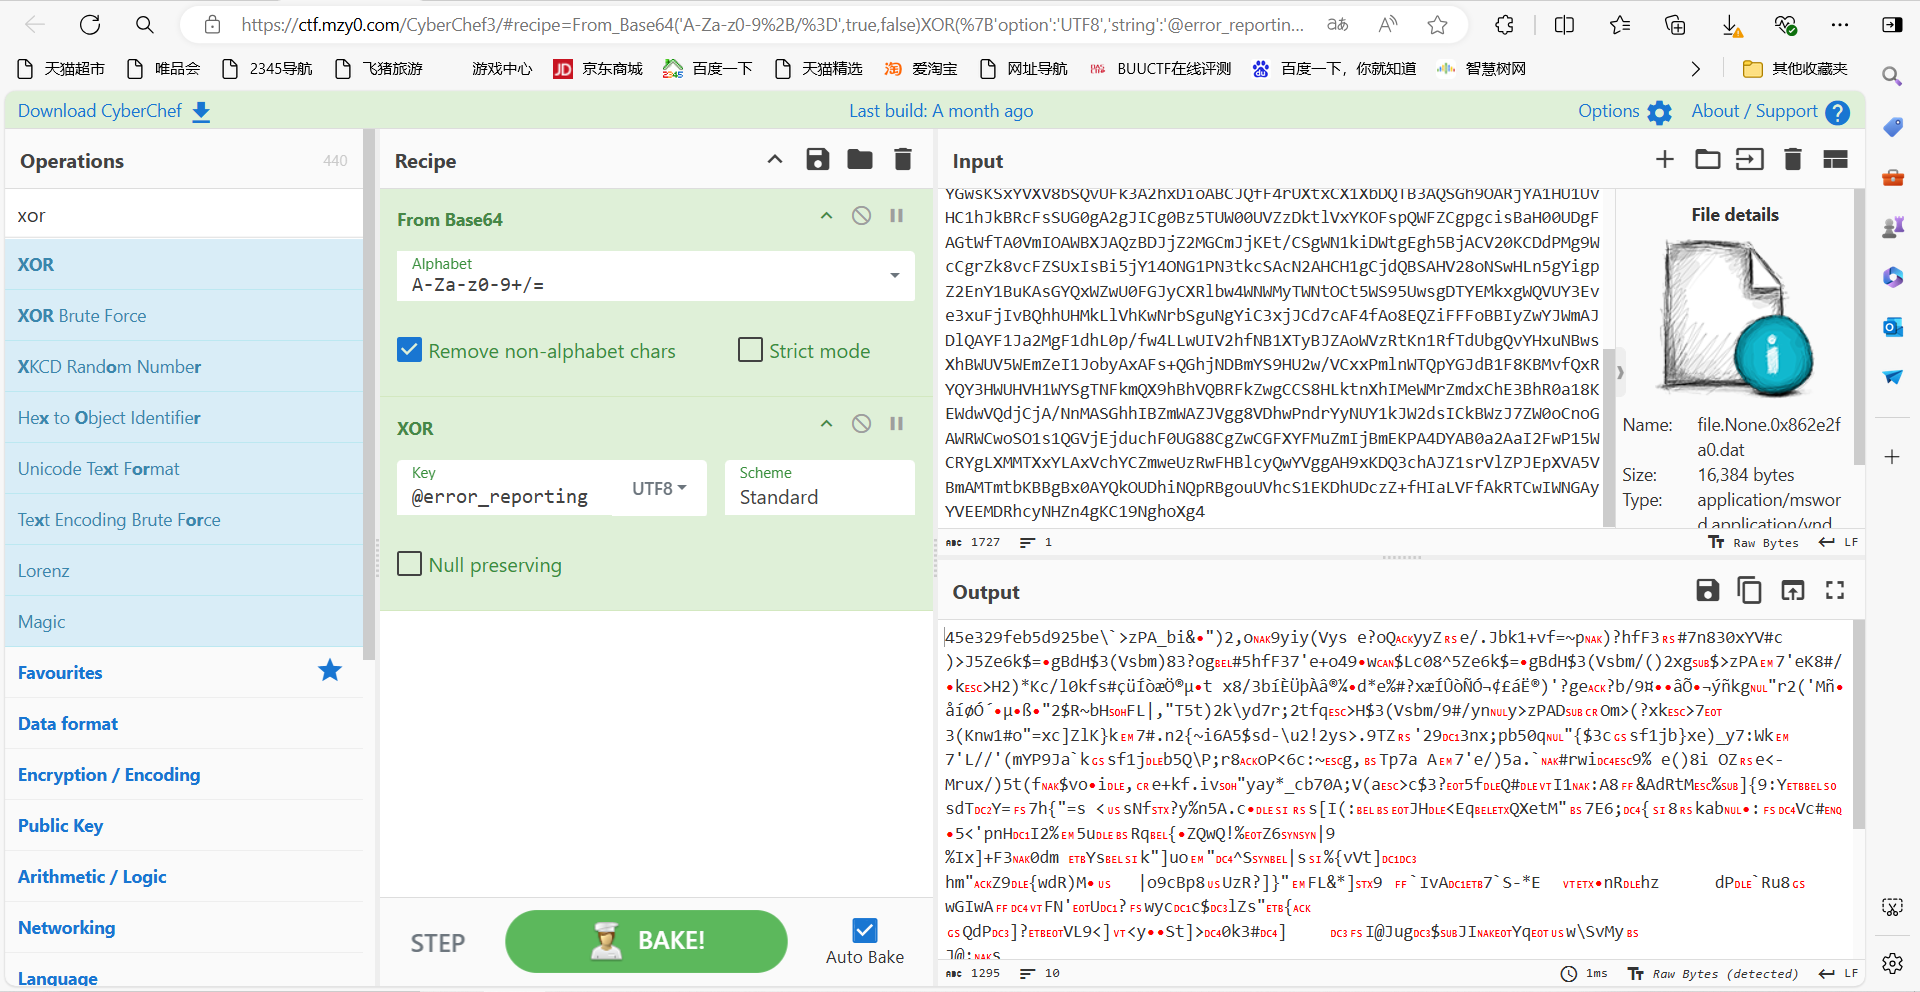
Task: Collapse the From Base64 operation
Action: click(826, 216)
